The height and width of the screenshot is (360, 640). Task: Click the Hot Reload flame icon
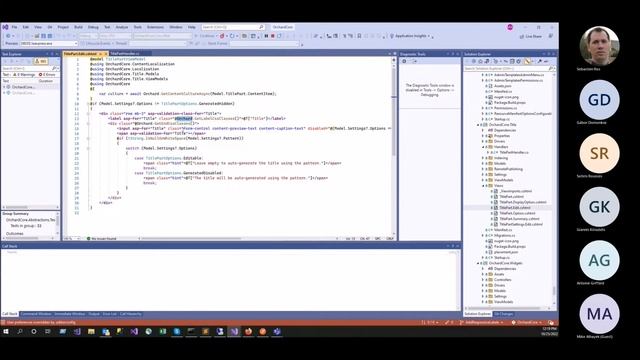pyautogui.click(x=222, y=36)
